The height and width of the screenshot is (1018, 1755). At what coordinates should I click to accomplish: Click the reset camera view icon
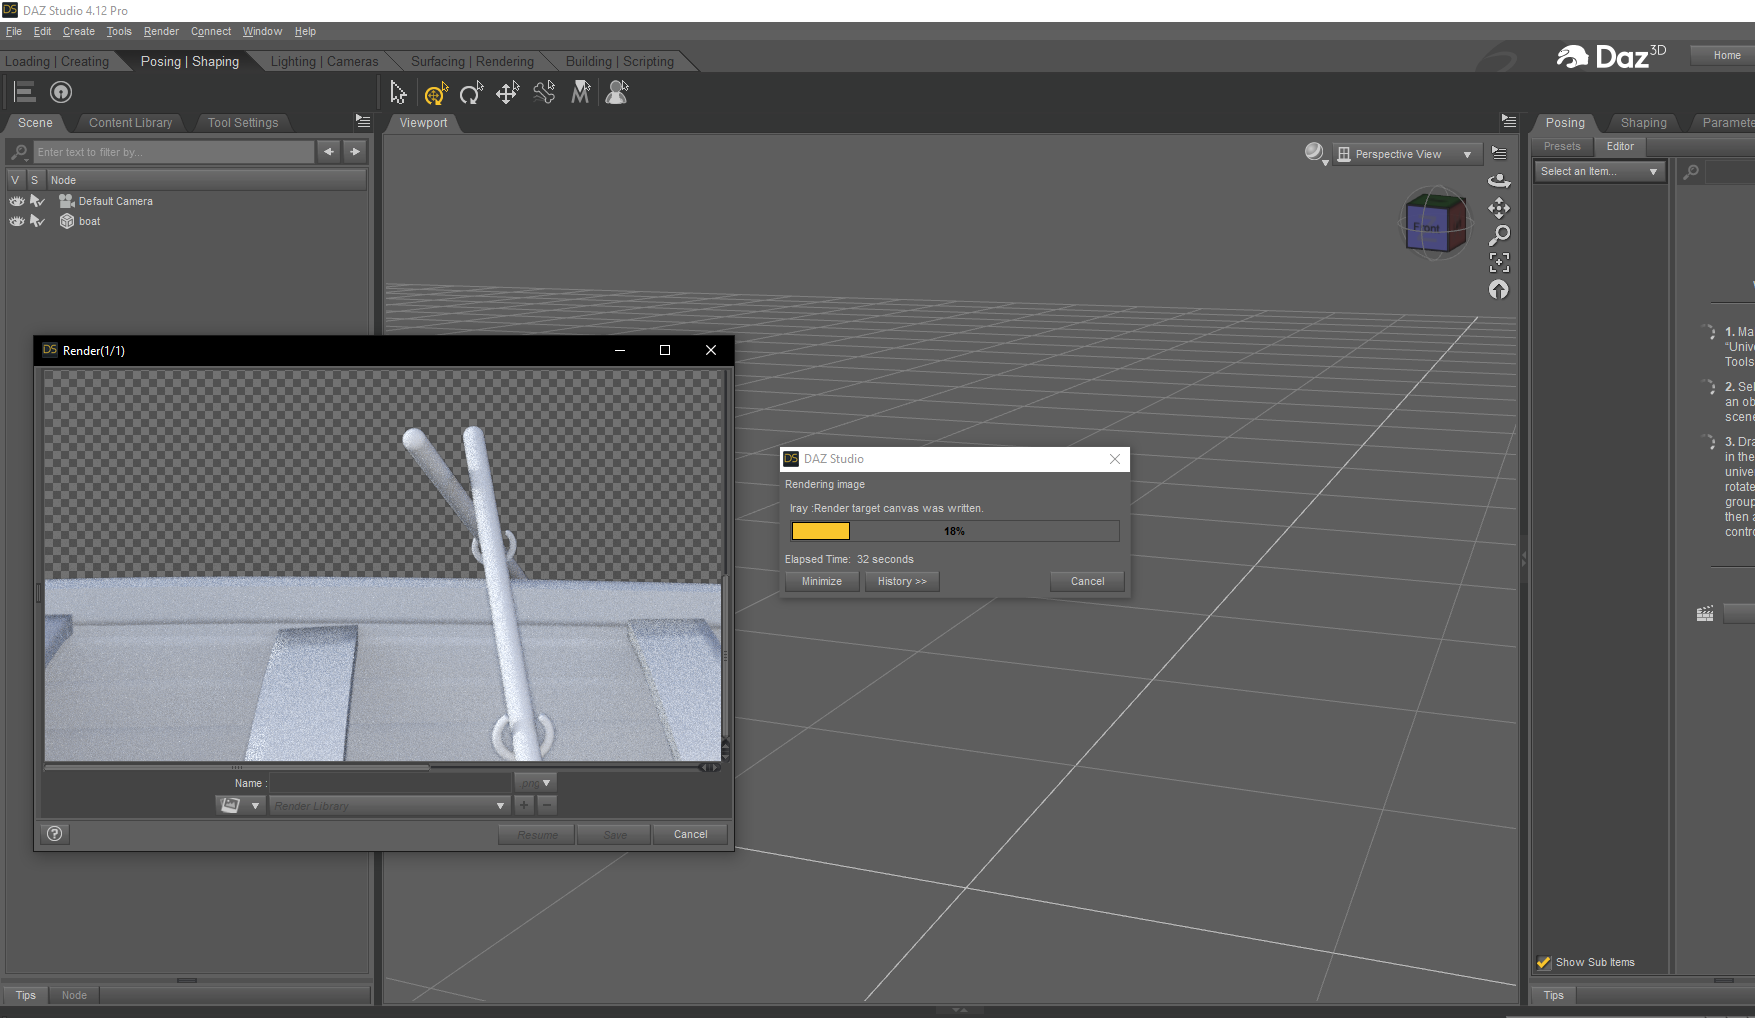[1499, 290]
